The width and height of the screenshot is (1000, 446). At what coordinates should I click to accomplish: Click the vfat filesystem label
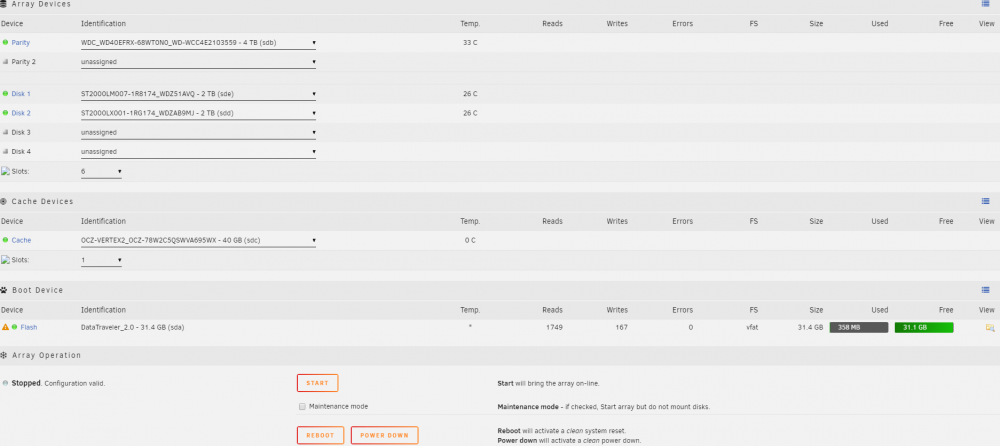click(x=752, y=327)
